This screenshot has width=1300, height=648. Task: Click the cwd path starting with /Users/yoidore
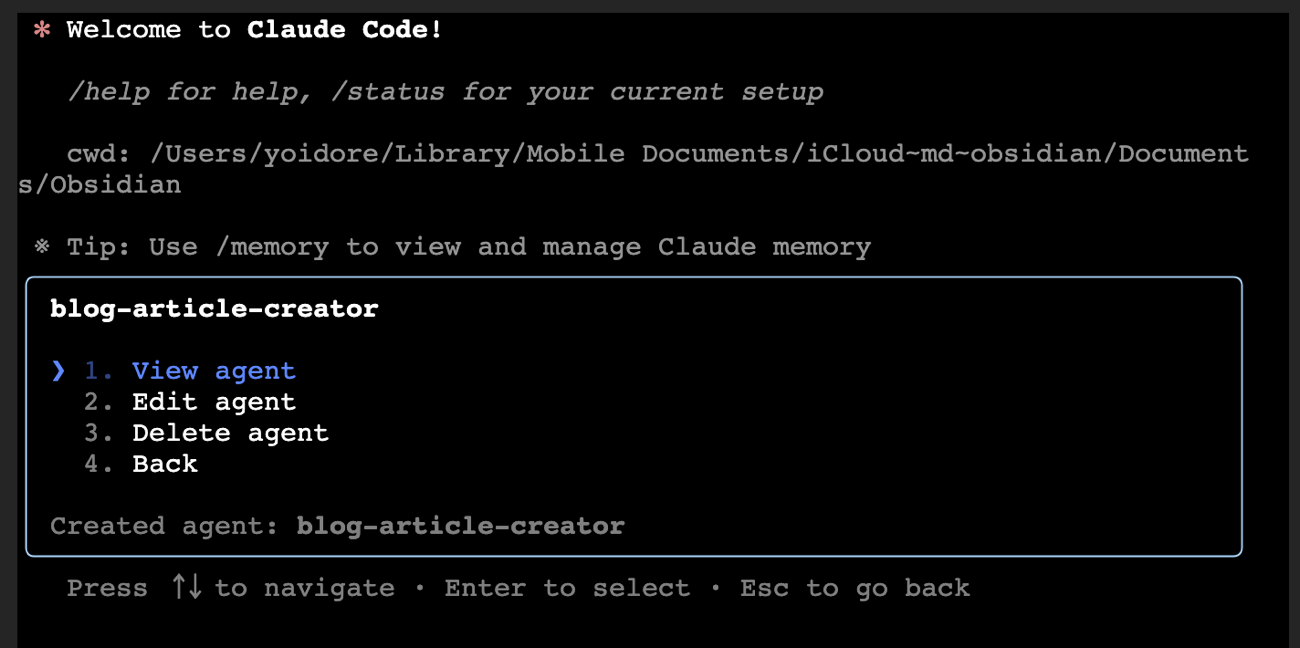(x=698, y=154)
